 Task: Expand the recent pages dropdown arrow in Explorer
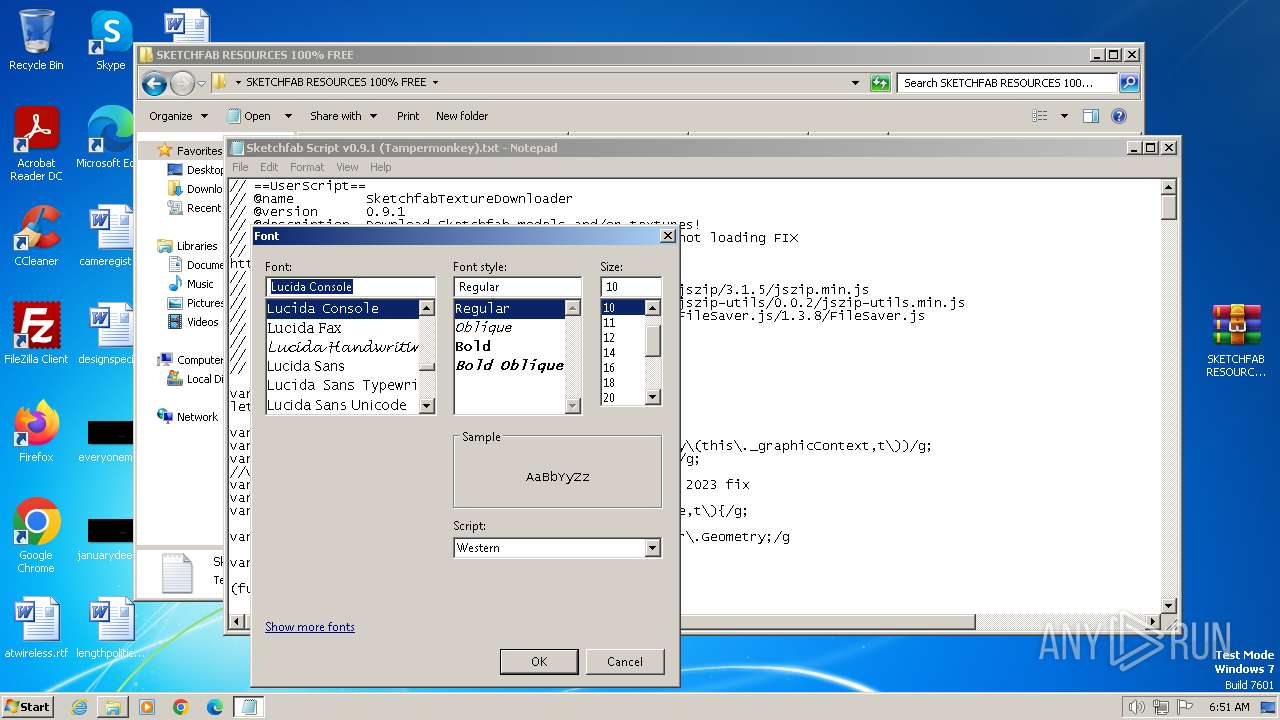(201, 83)
